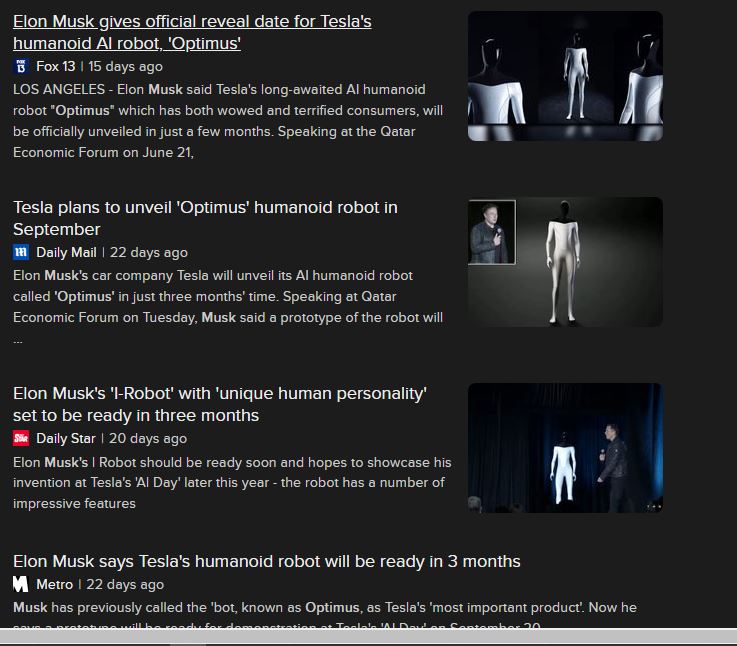737x646 pixels.
Task: Open thumbnail of Musk on stage with robot
Action: (x=565, y=448)
